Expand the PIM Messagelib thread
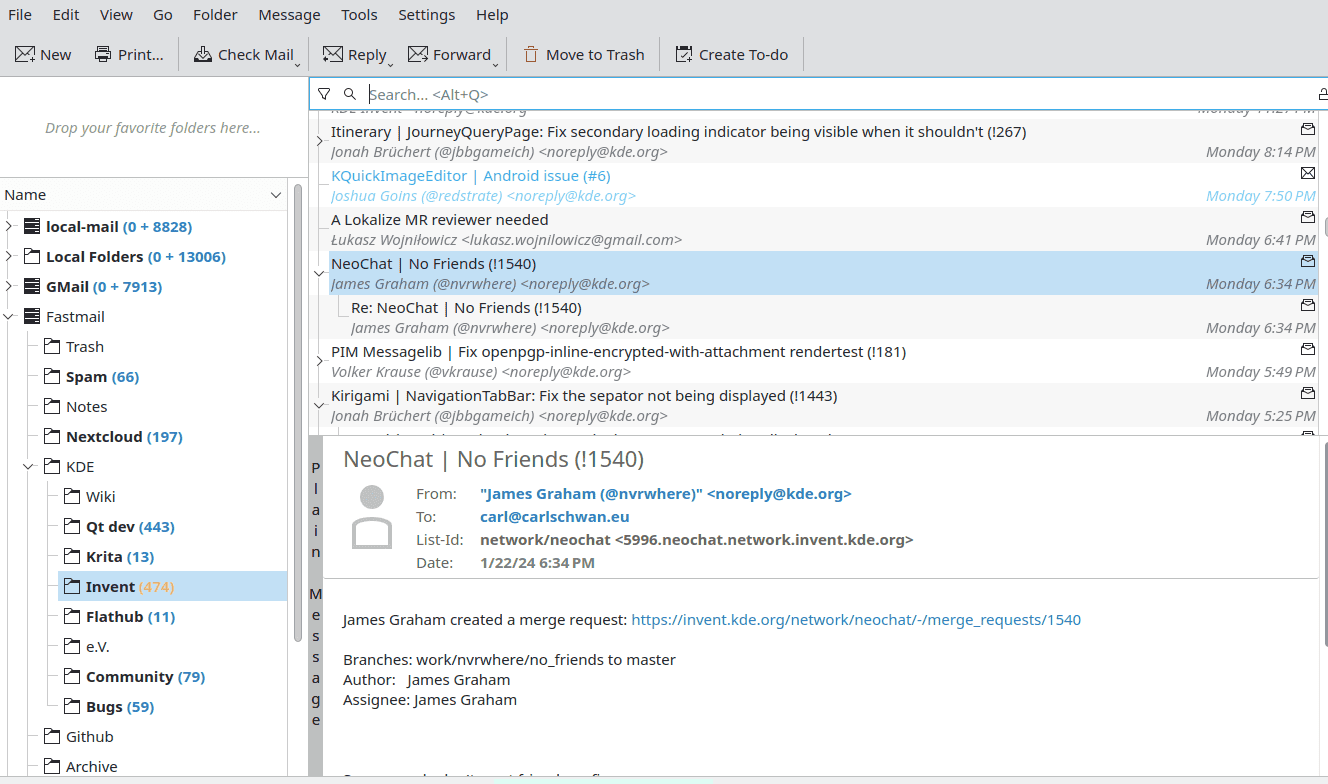The image size is (1328, 784). (319, 361)
